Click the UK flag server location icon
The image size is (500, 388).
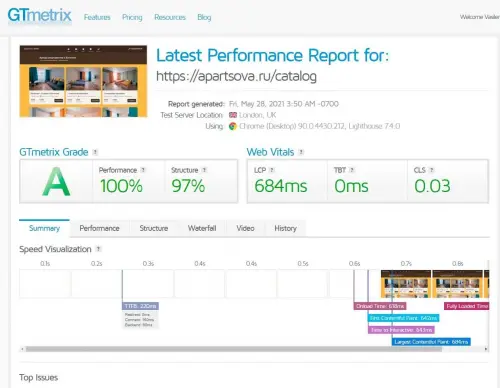233,115
